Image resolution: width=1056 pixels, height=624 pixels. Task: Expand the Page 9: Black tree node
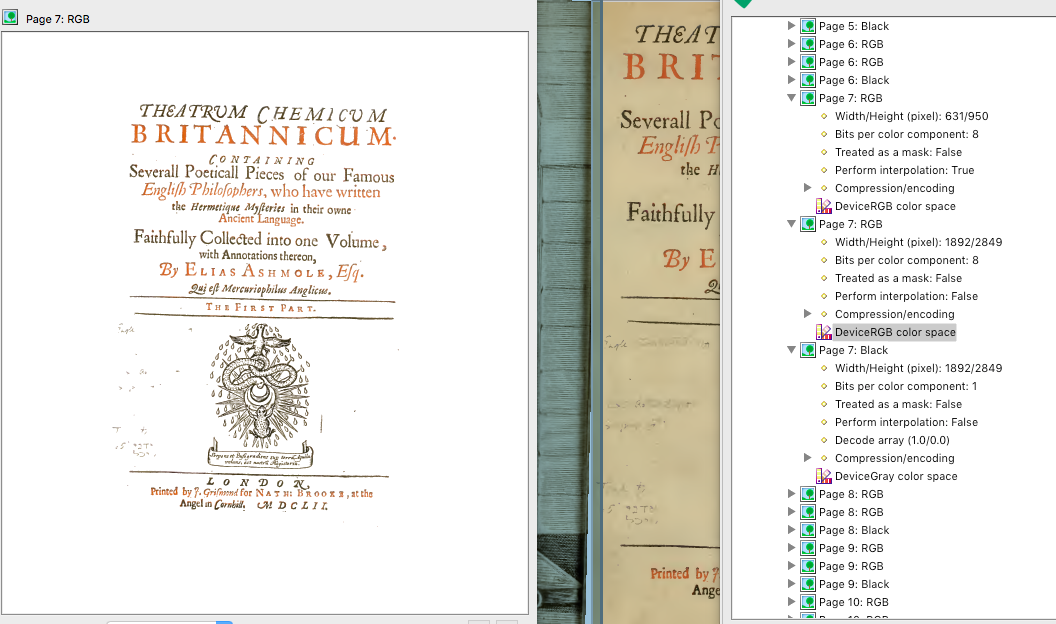click(x=791, y=584)
